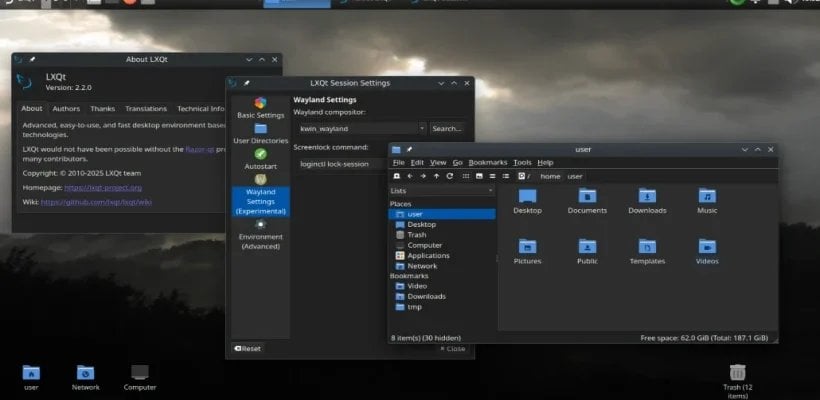The image size is (820, 400).
Task: Select the Trash icon on the desktop
Action: coord(737,382)
